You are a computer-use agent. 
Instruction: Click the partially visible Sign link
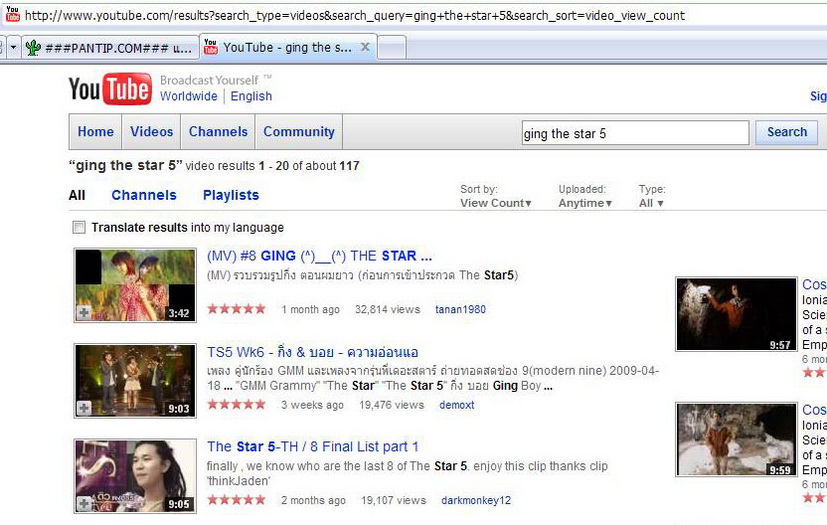point(818,97)
